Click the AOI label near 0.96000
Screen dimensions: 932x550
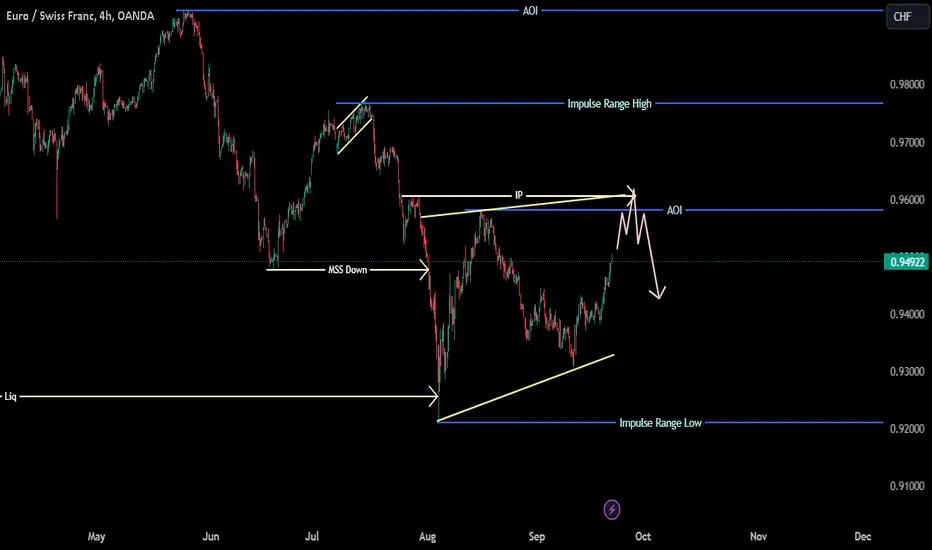(674, 210)
